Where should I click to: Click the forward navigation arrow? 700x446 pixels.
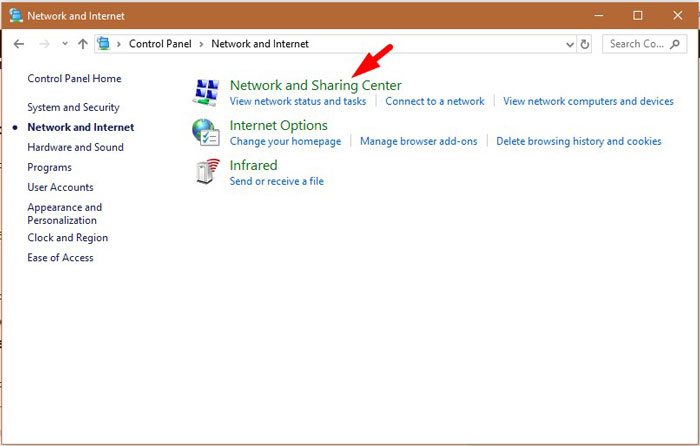[44, 44]
